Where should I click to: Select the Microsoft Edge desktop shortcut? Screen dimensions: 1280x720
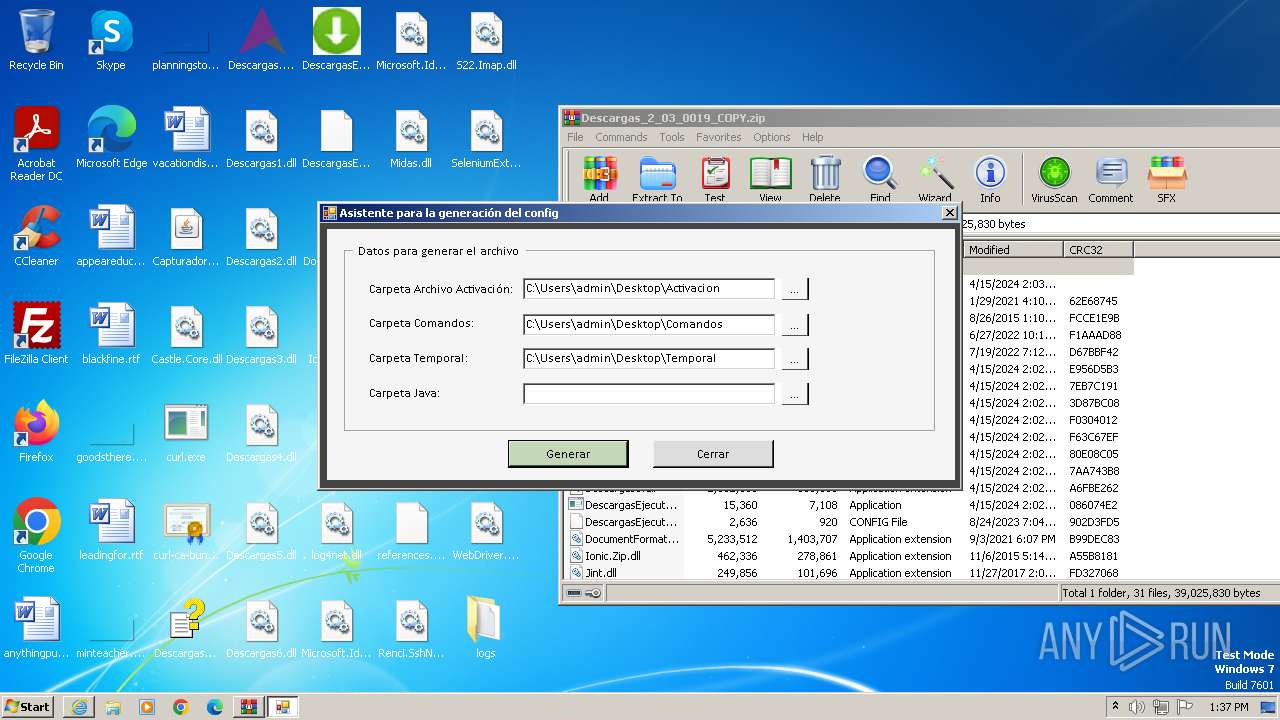point(111,138)
